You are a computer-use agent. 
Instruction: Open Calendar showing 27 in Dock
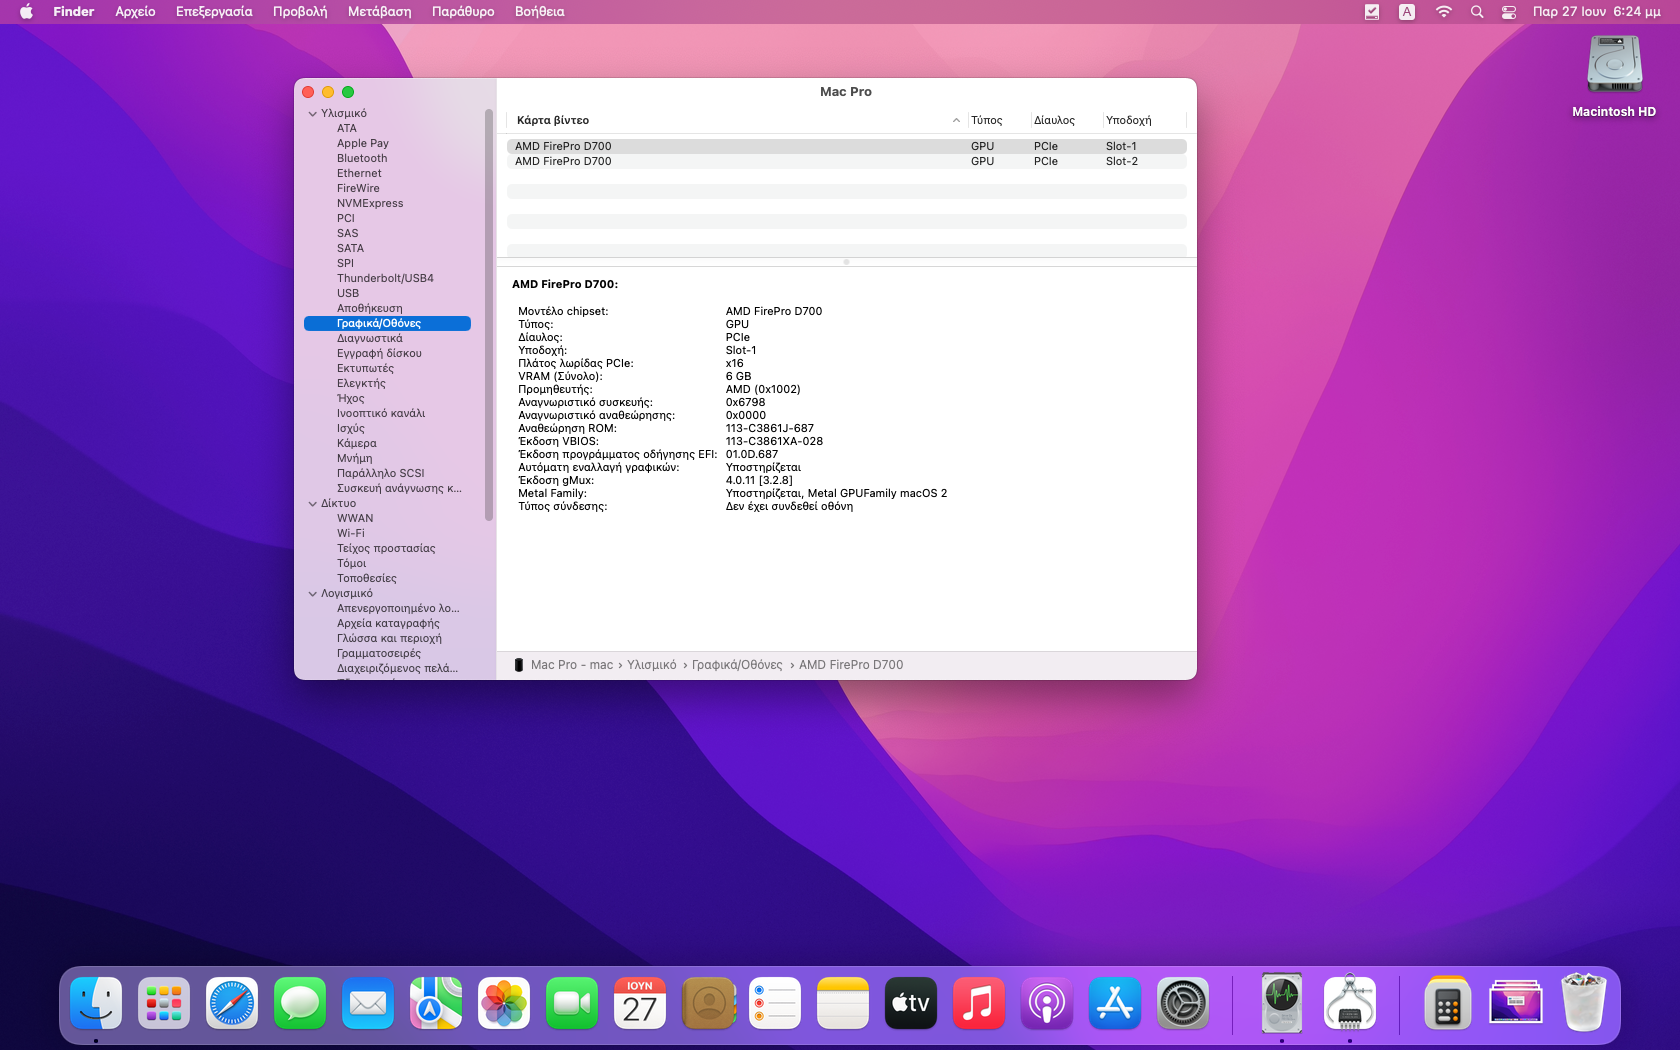point(640,1003)
